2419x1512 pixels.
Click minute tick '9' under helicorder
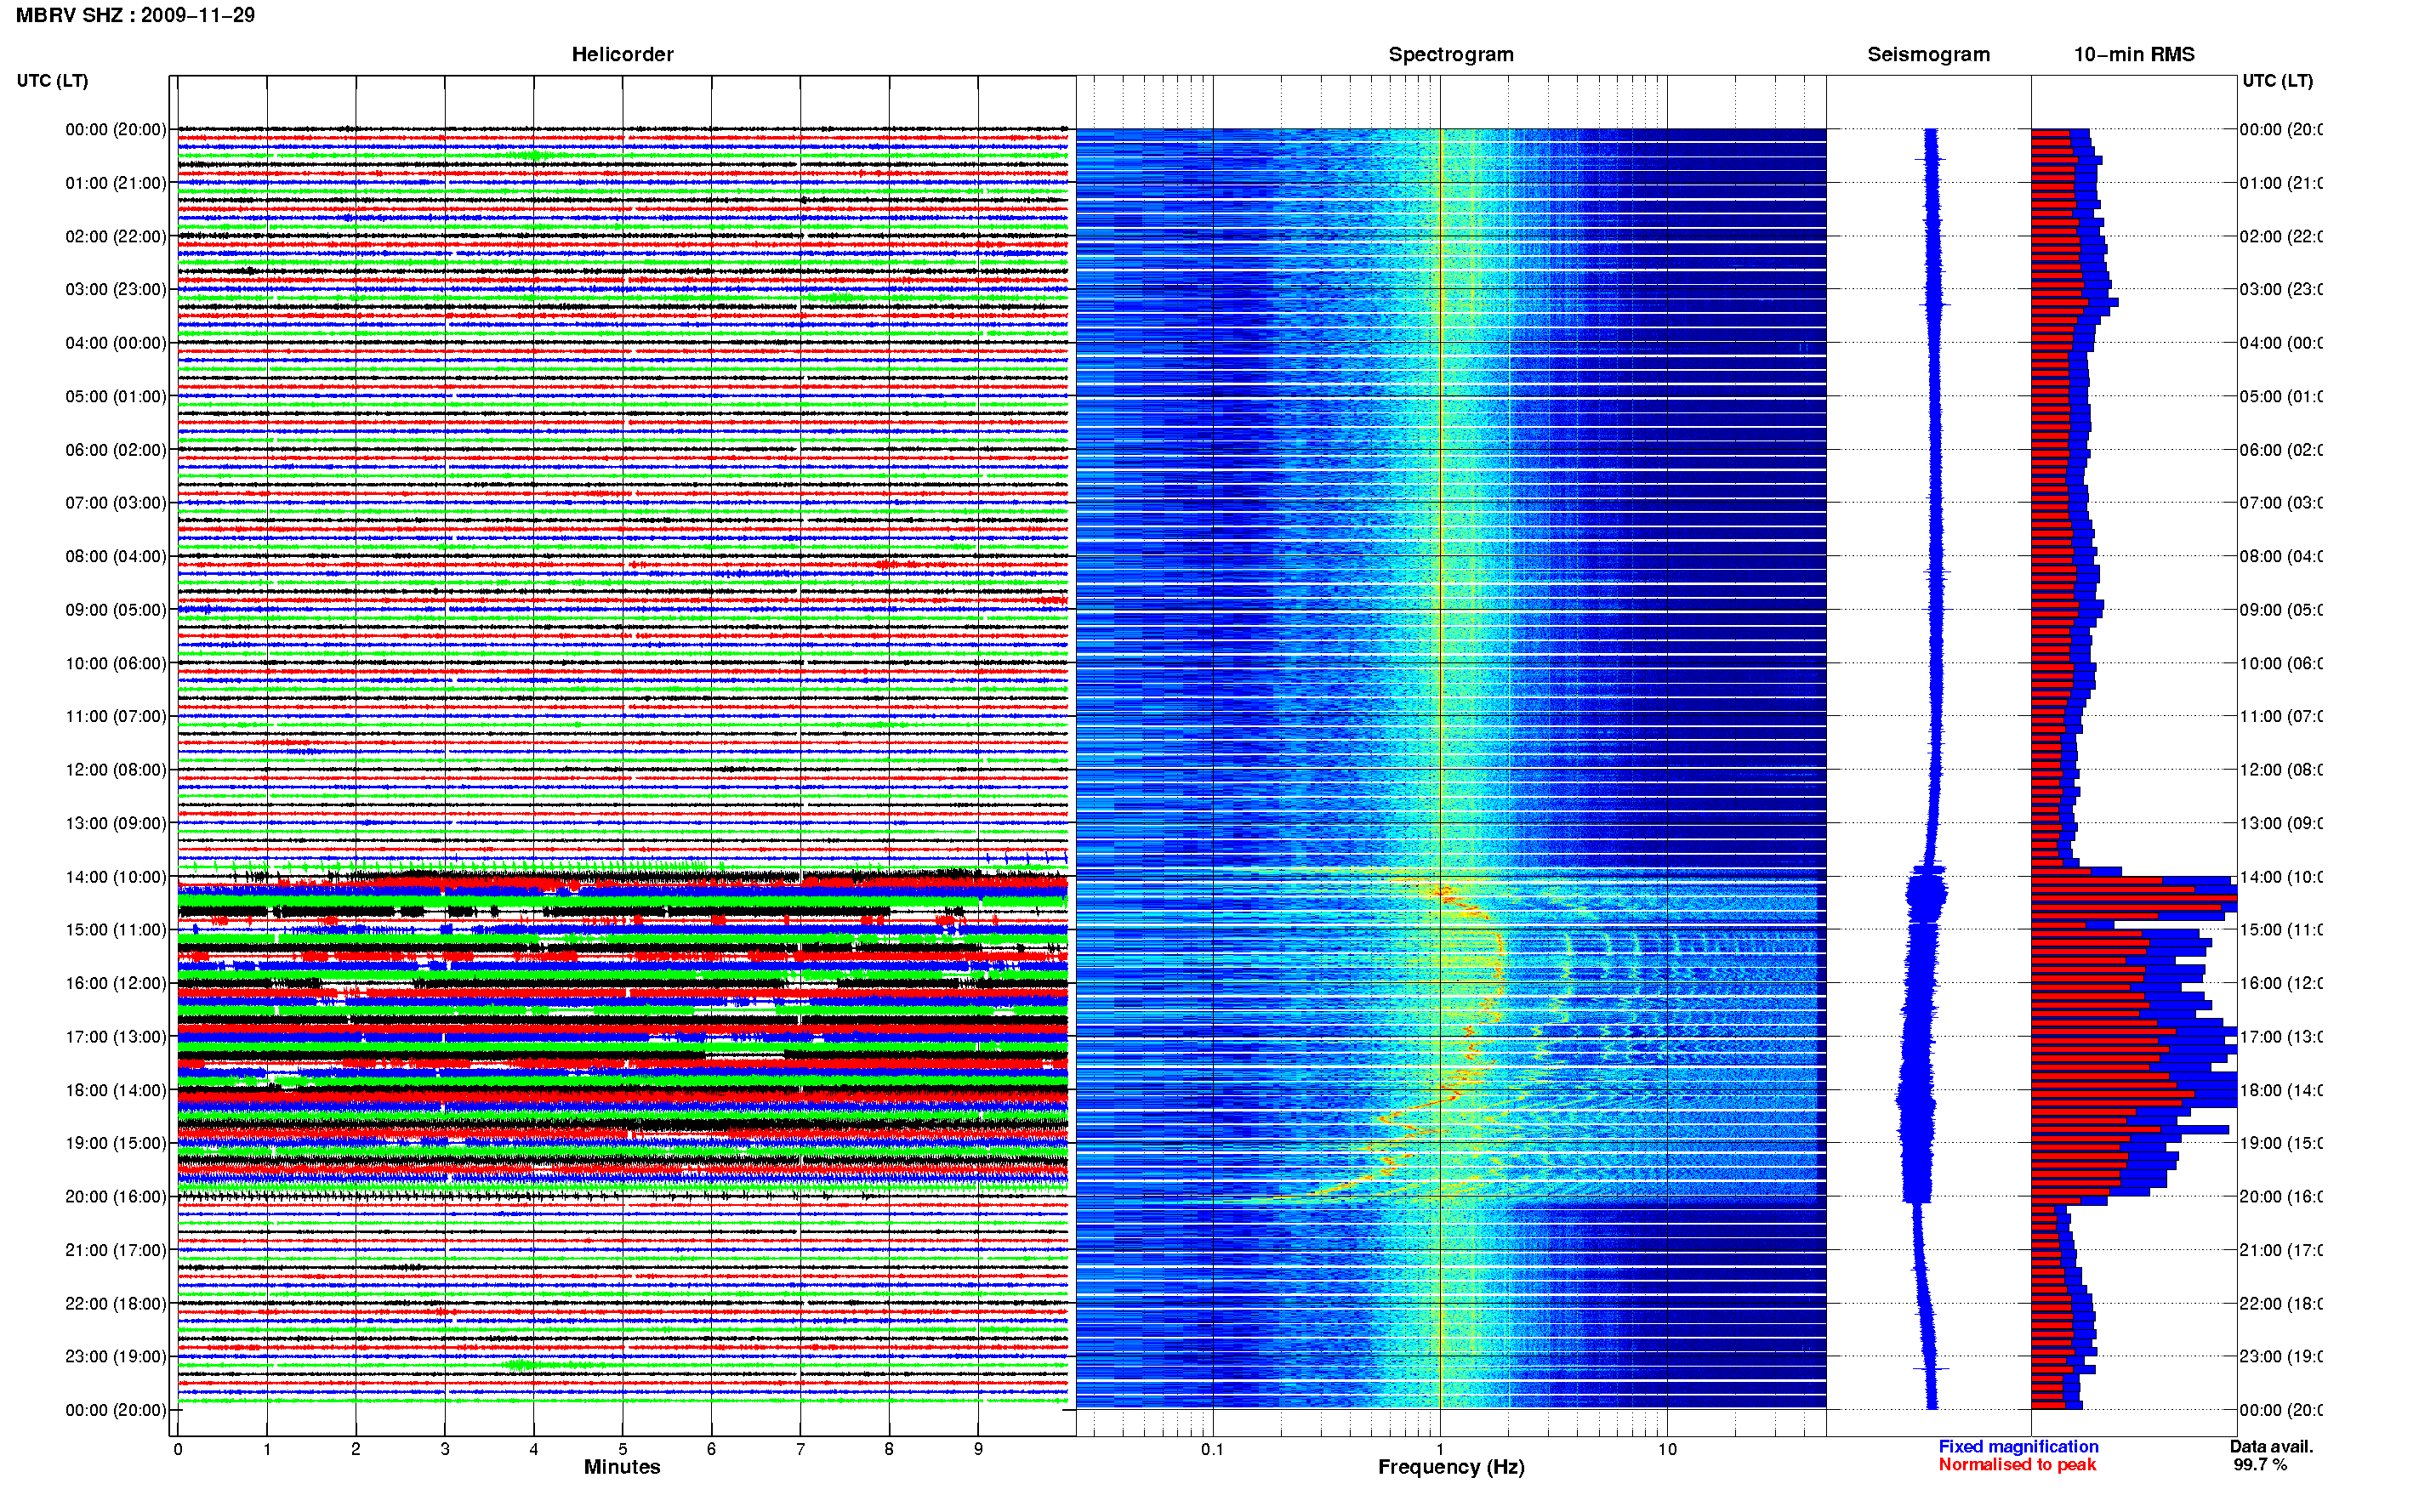tap(978, 1449)
